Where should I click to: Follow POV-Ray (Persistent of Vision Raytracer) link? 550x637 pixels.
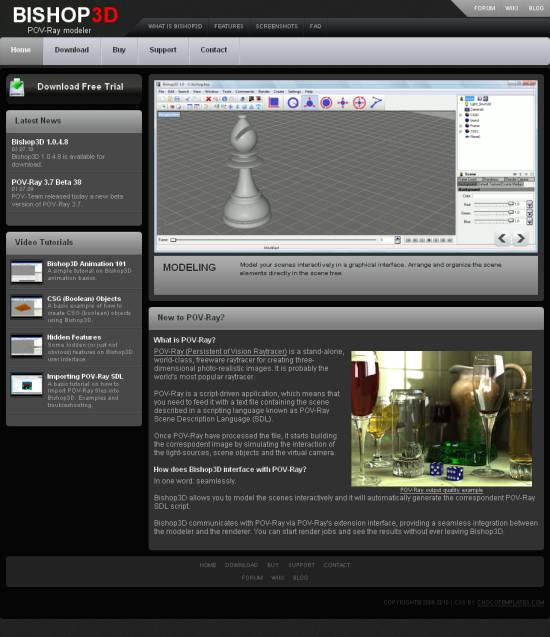220,351
